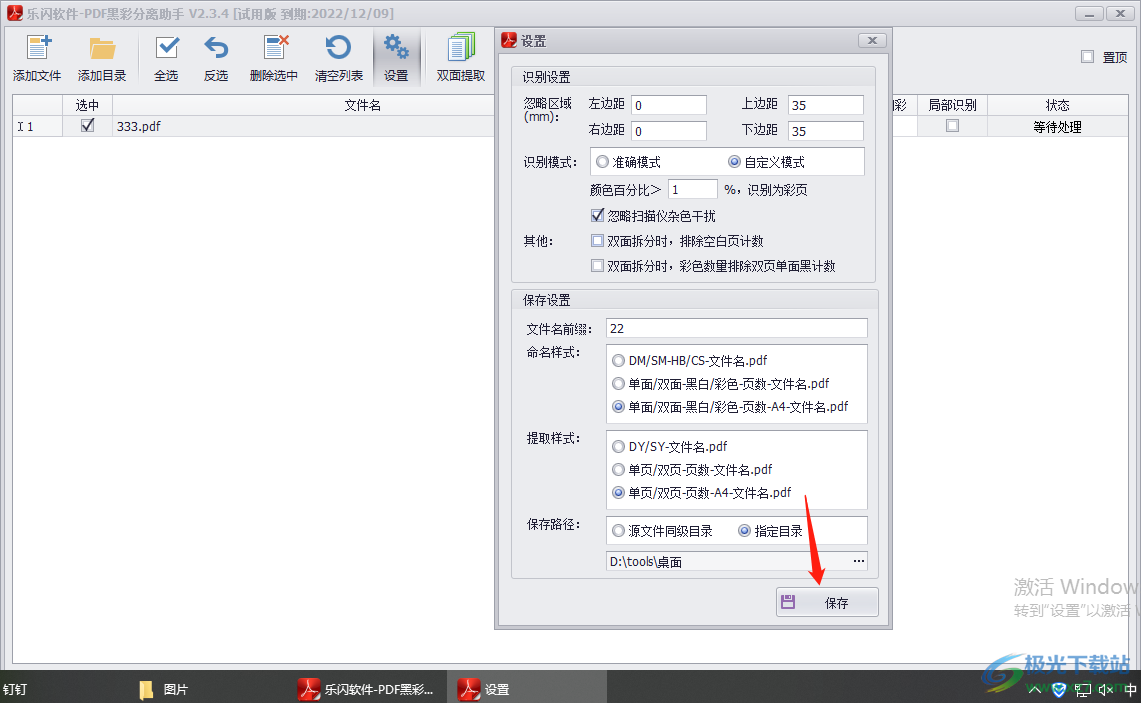This screenshot has height=703, width=1141.
Task: Open 设置 from the gear toolbar icon
Action: [397, 48]
